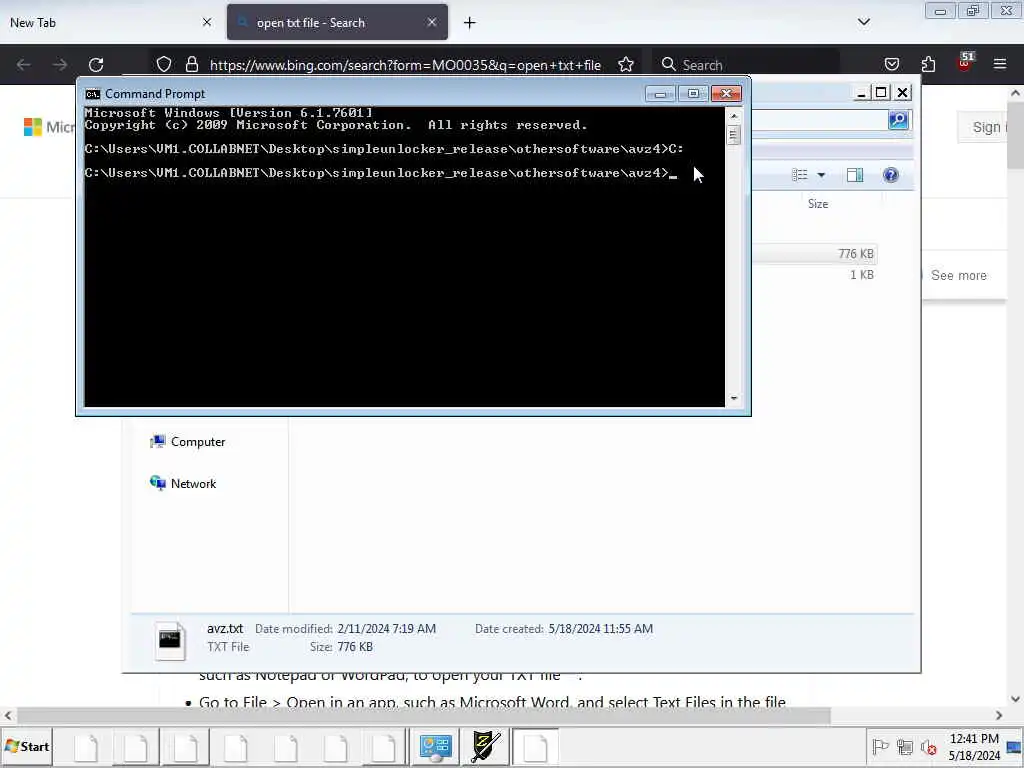The width and height of the screenshot is (1024, 768).
Task: Click 'Date created: 5/18/2024 11:55 AM' value
Action: (x=601, y=629)
